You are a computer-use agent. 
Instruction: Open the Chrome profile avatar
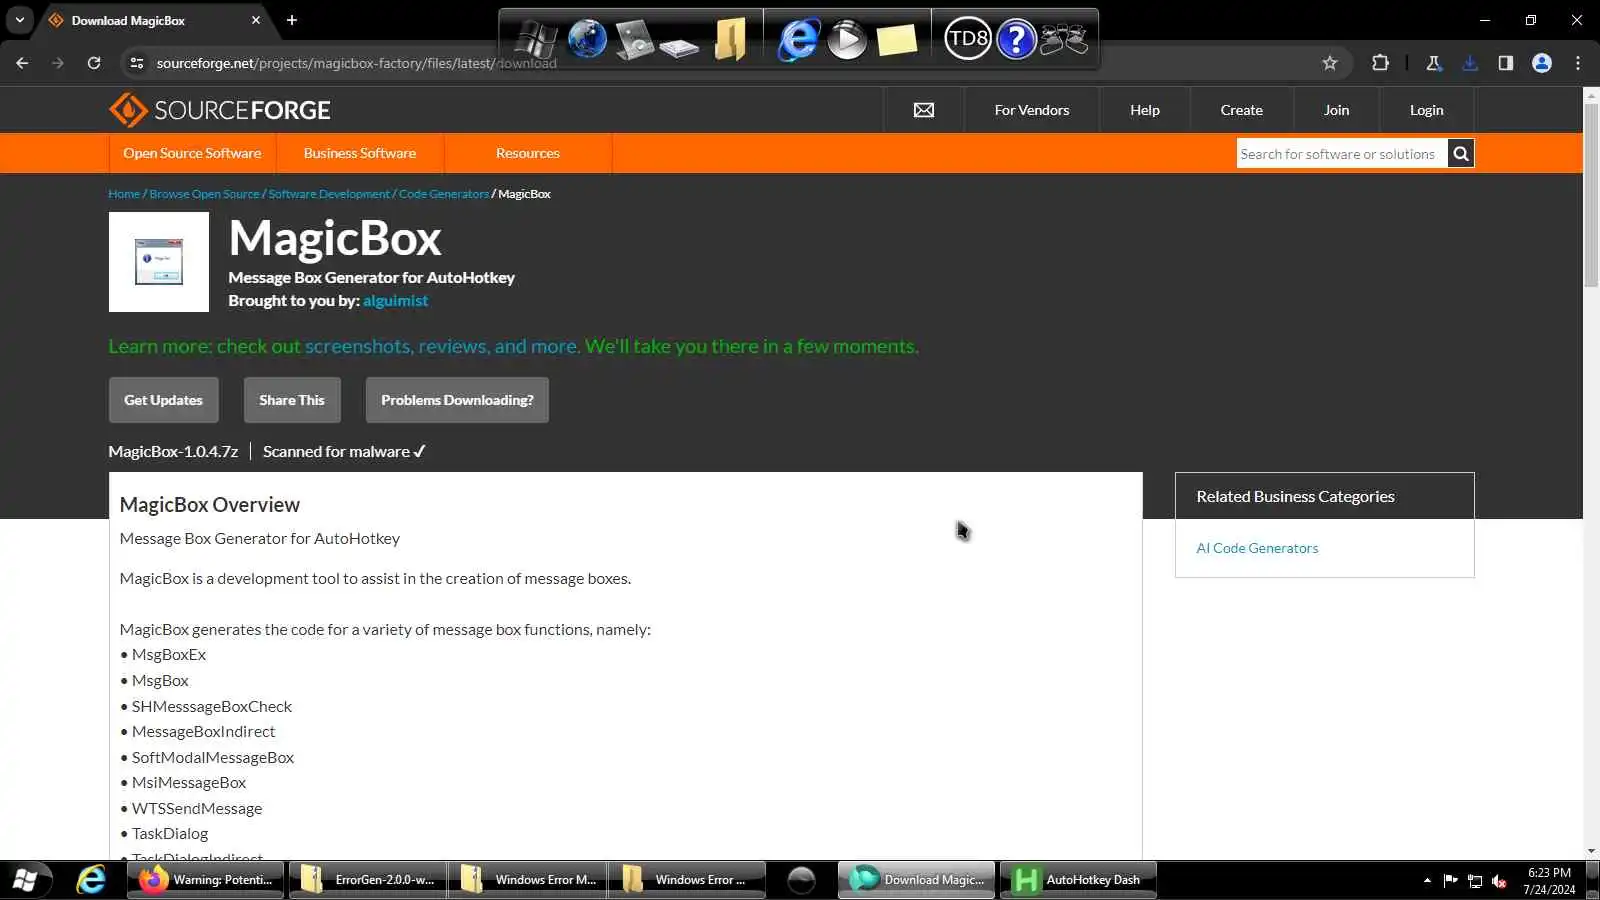click(1542, 63)
